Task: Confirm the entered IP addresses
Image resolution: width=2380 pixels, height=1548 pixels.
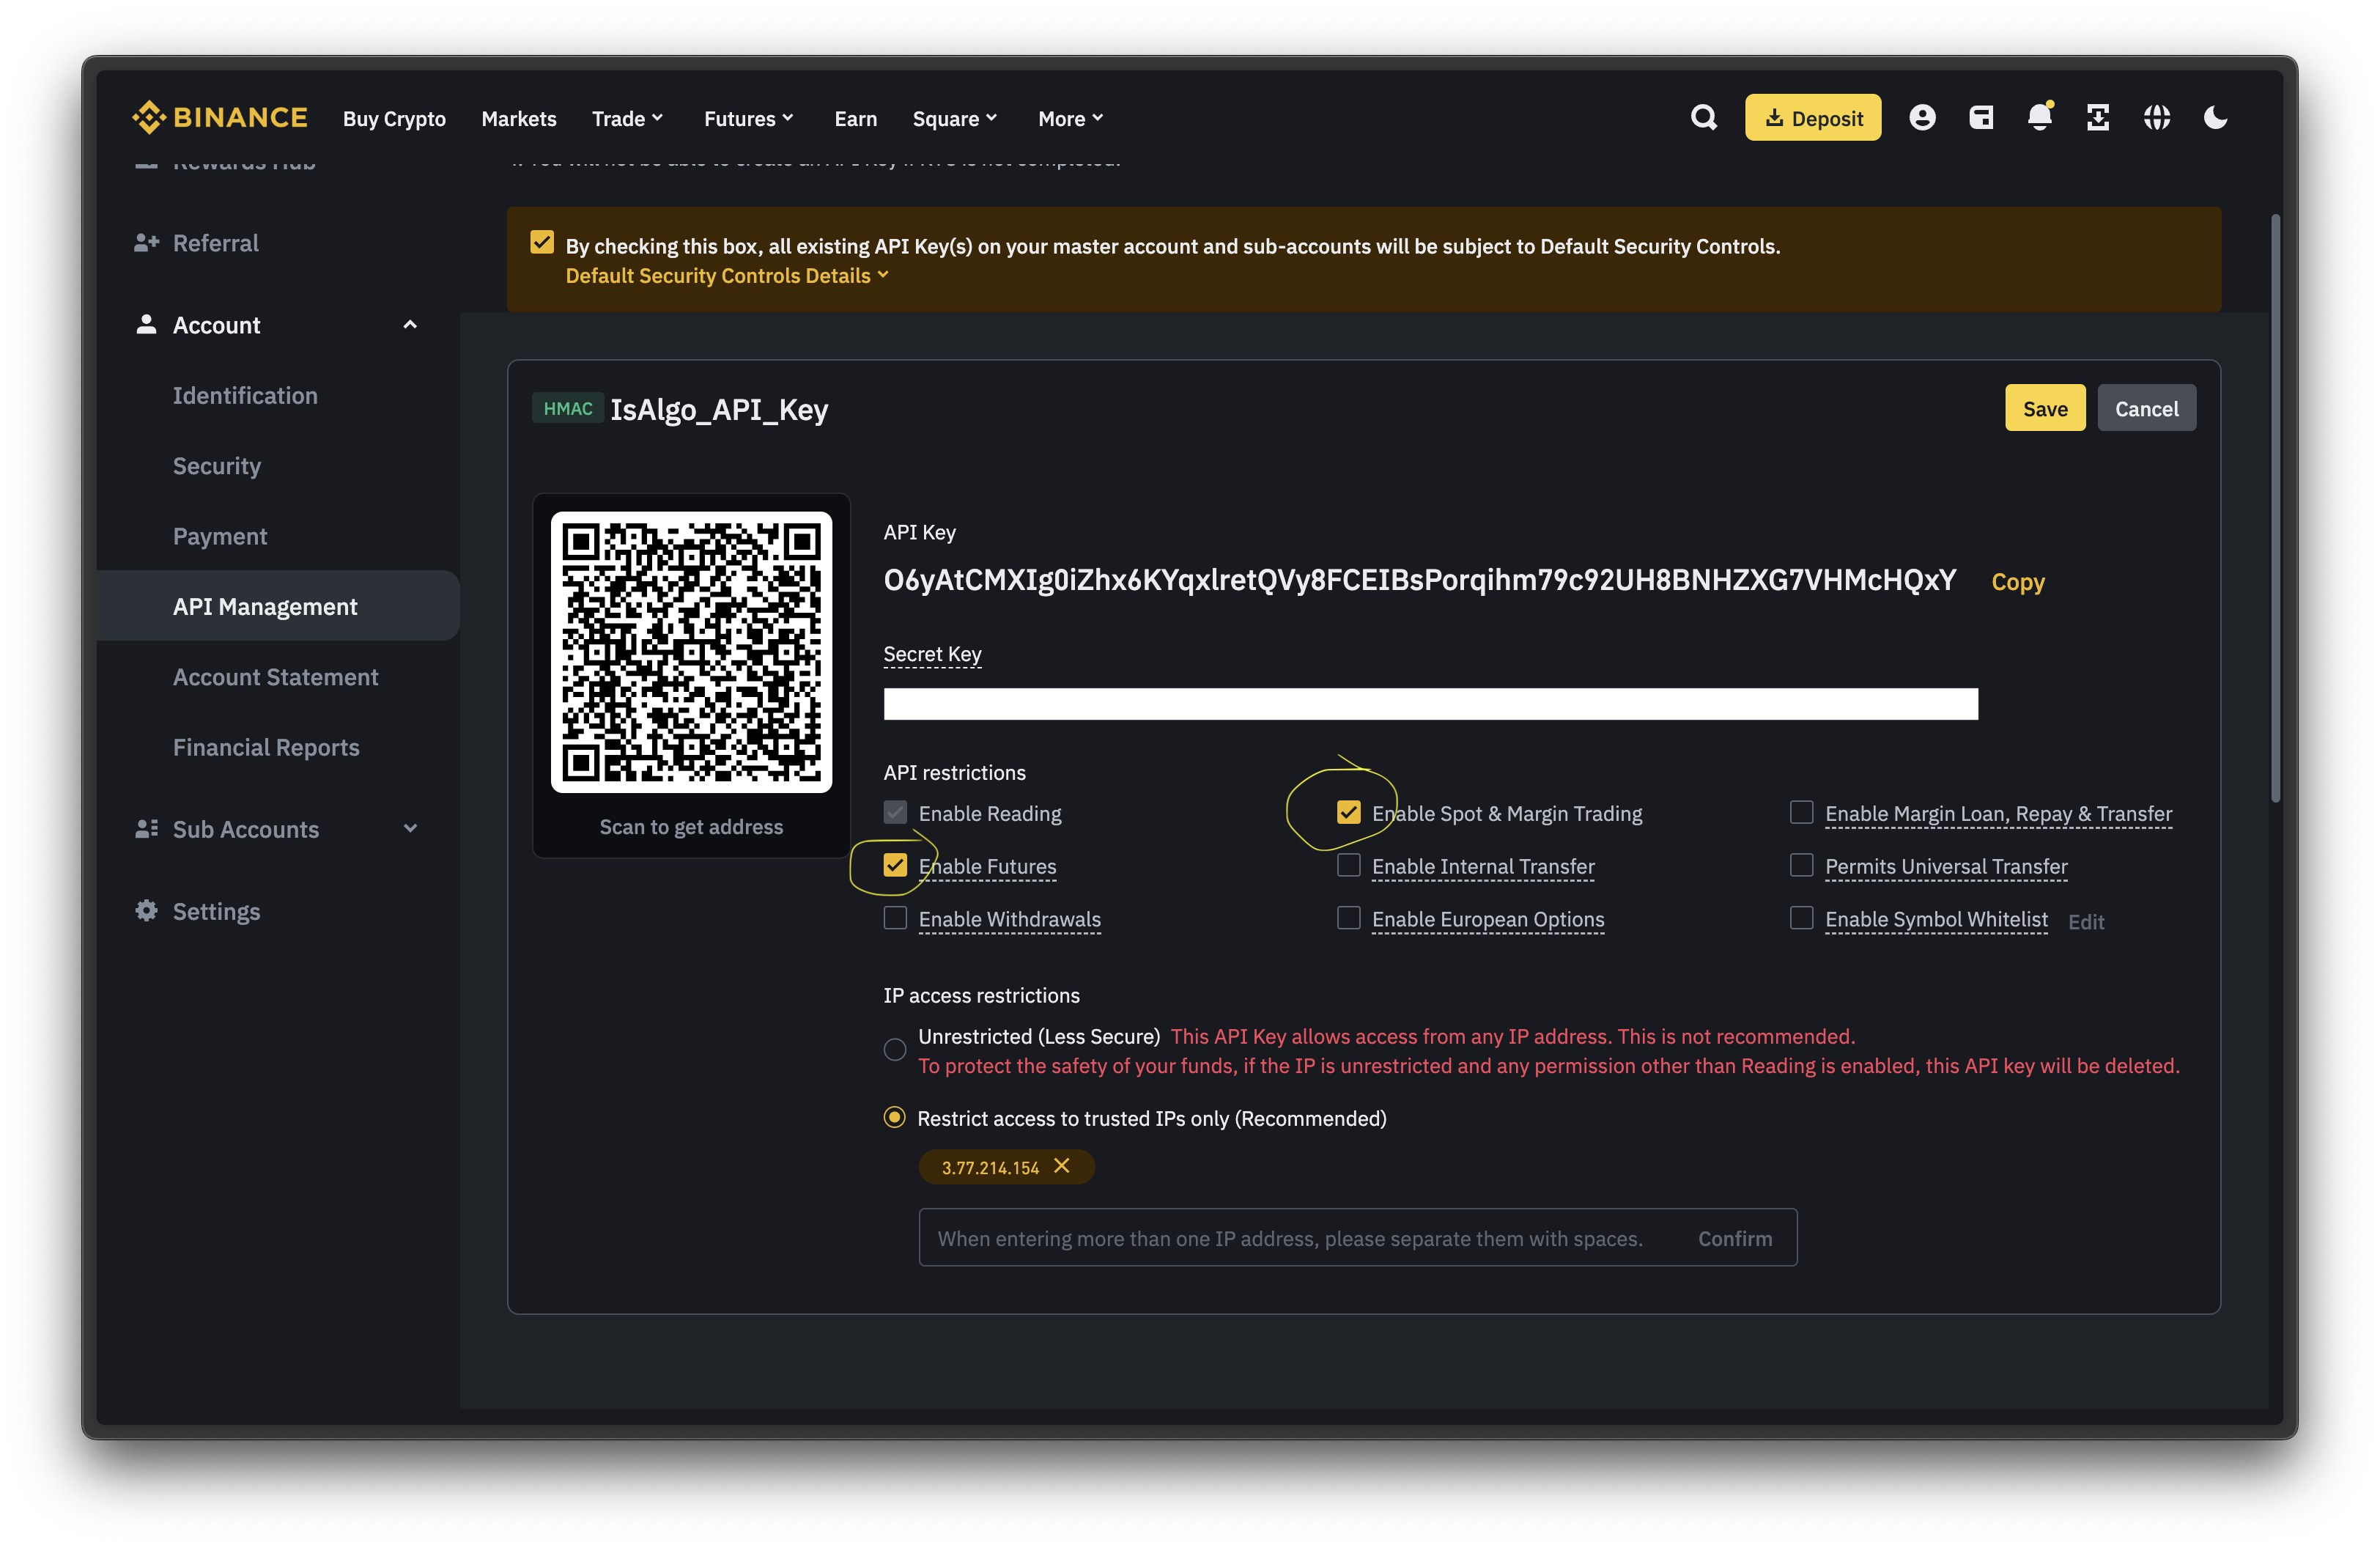Action: [x=1735, y=1238]
